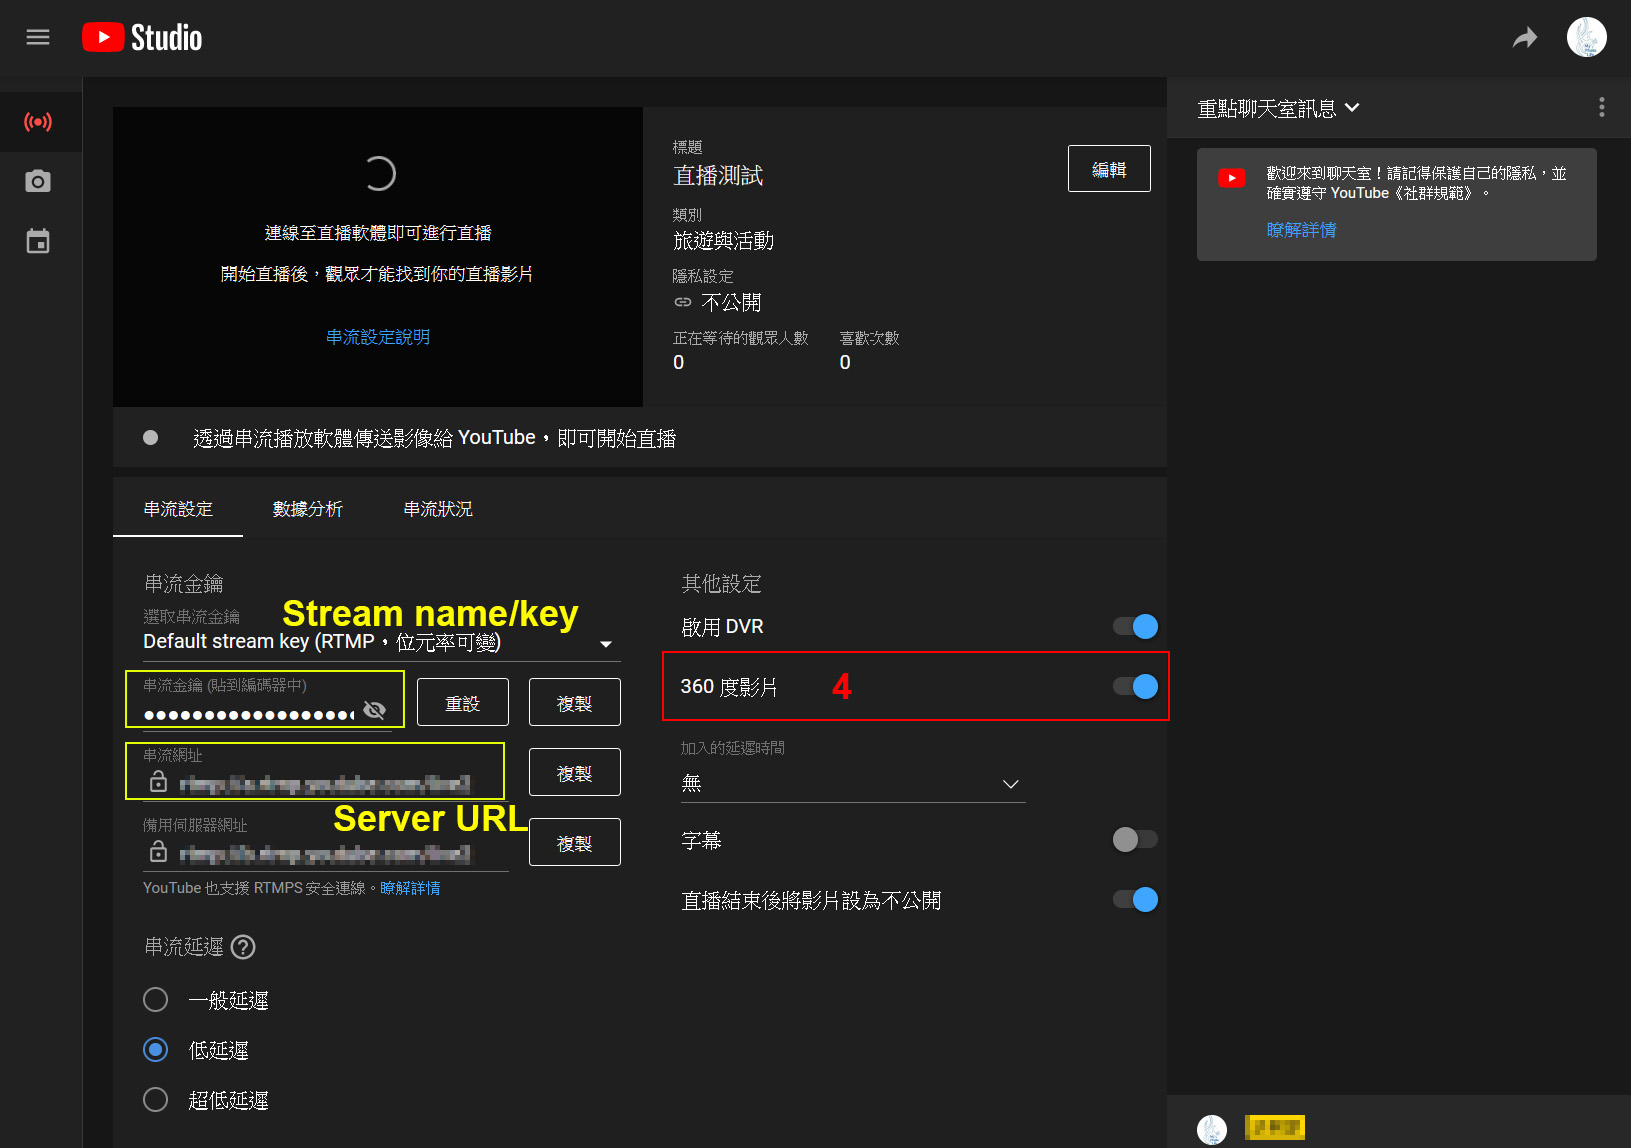Select the 超低延遲 radio option
This screenshot has height=1148, width=1631.
point(156,1100)
